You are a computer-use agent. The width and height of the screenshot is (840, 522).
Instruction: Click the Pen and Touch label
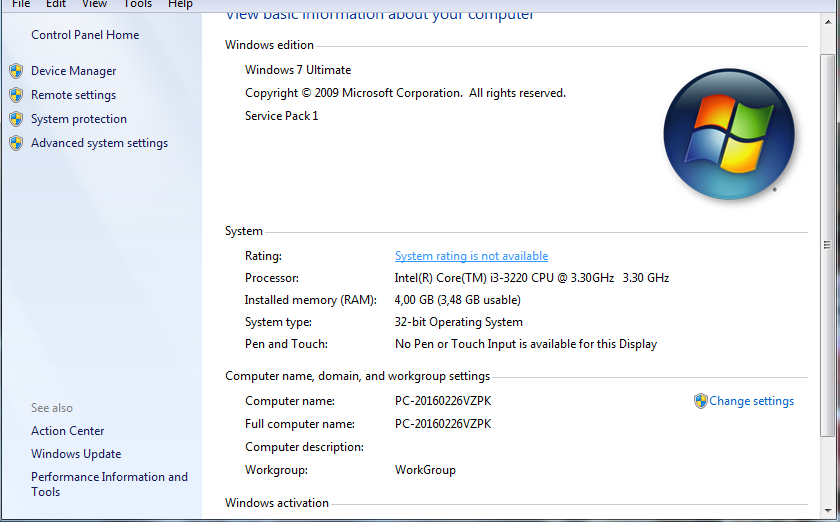(286, 344)
